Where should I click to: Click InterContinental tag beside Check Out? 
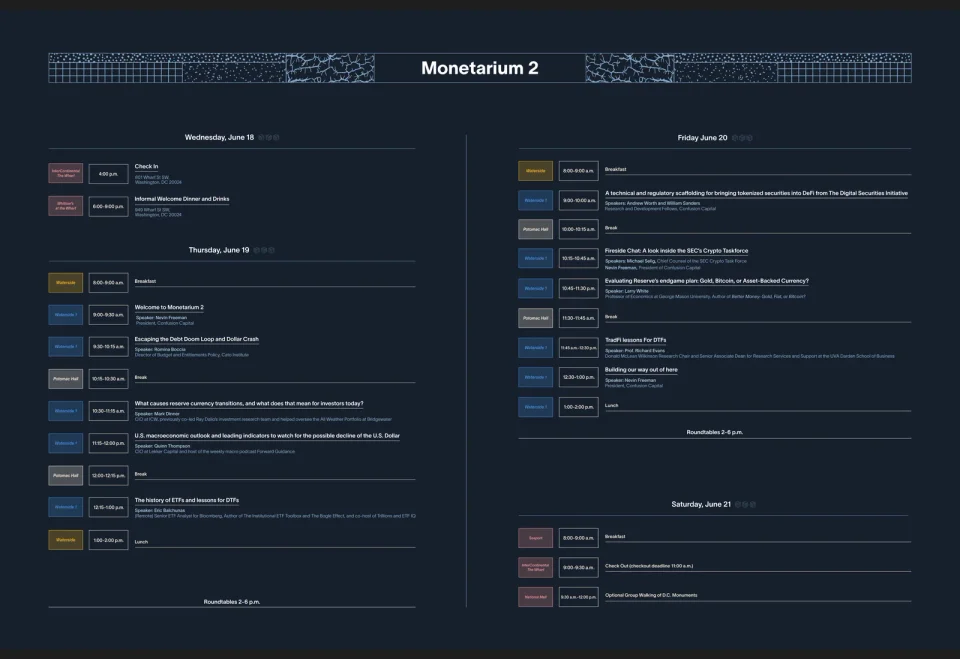tap(536, 568)
